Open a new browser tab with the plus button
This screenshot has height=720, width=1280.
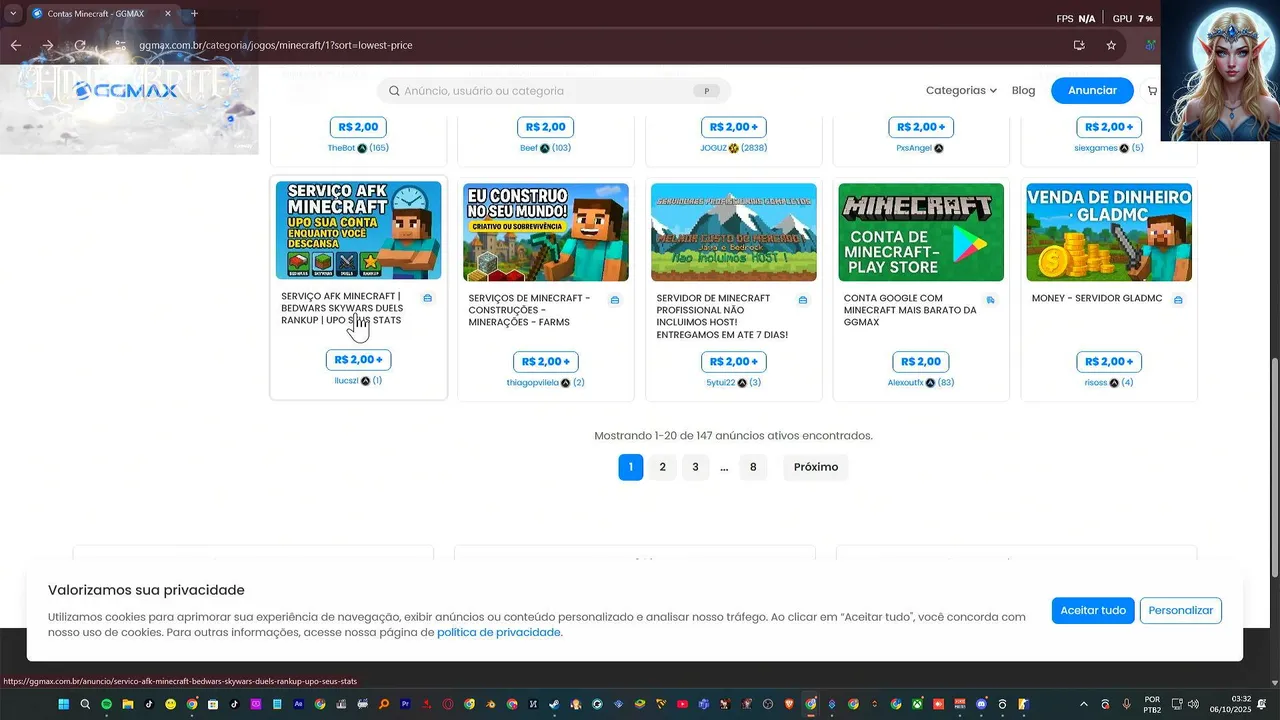click(194, 14)
